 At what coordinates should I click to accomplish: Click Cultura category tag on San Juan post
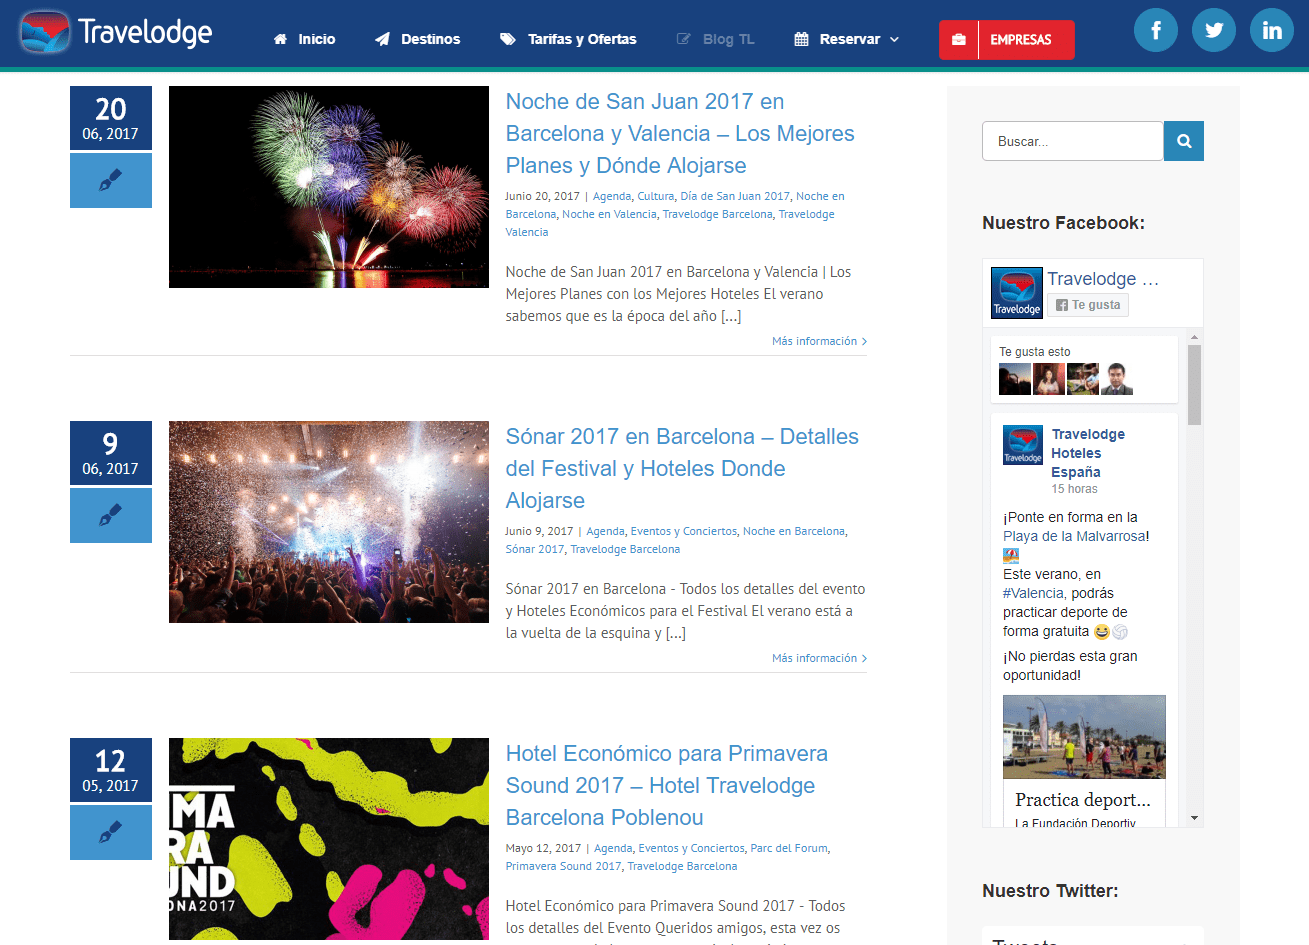[x=656, y=196]
